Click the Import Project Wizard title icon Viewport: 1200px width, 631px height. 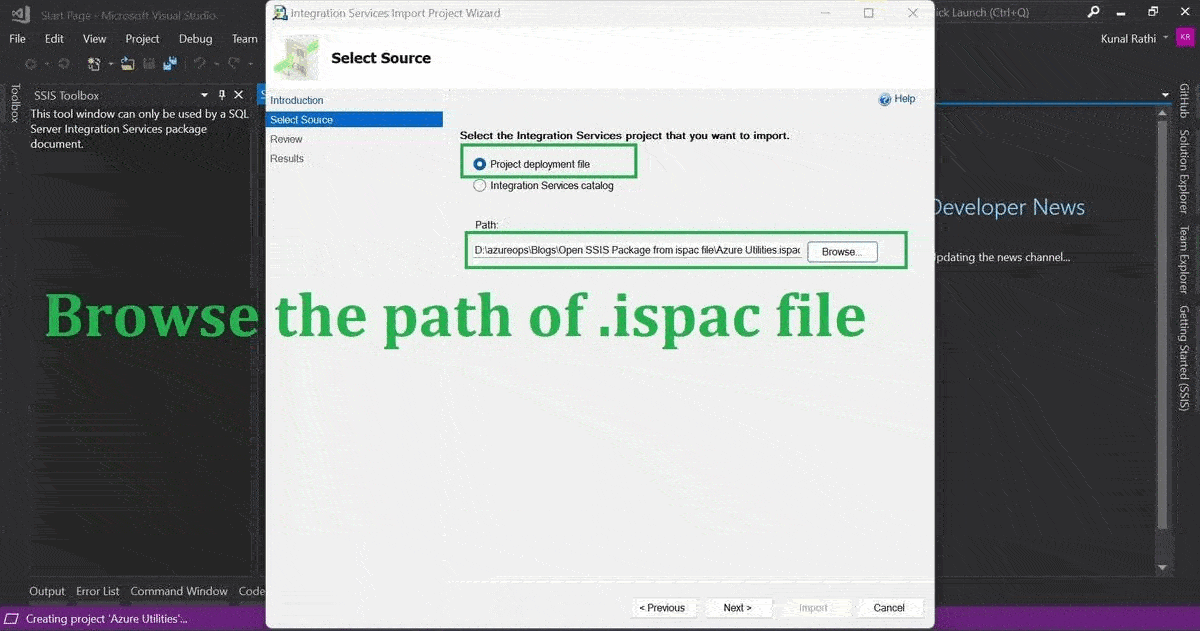pos(280,13)
